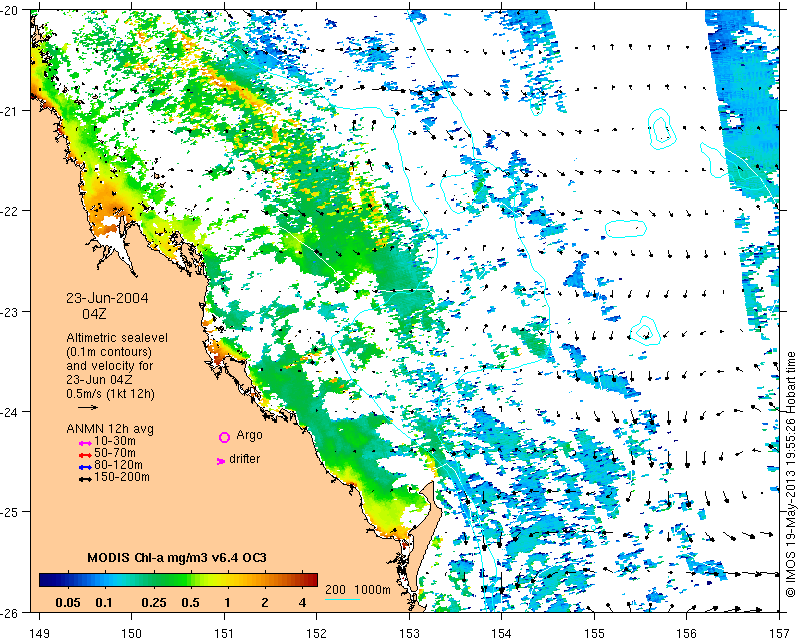Click the latitude axis label -22
The width and height of the screenshot is (800, 640).
9,211
